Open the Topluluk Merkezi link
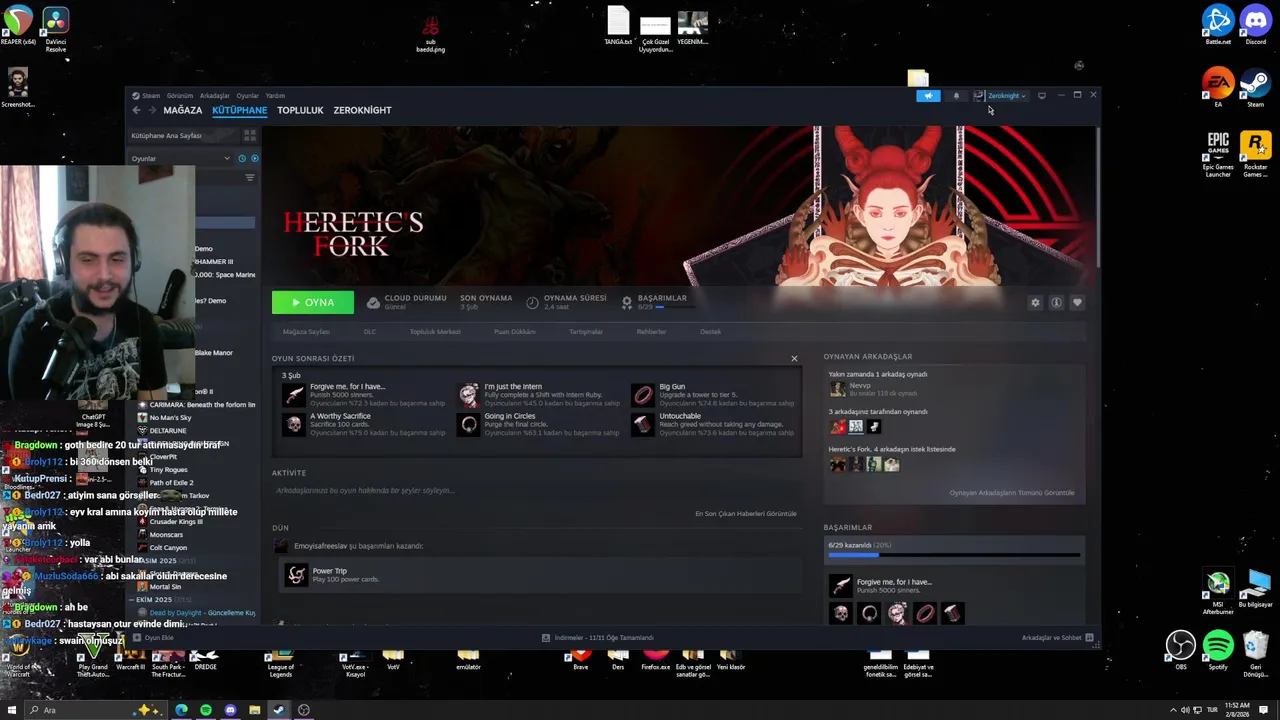The height and width of the screenshot is (720, 1280). tap(435, 332)
